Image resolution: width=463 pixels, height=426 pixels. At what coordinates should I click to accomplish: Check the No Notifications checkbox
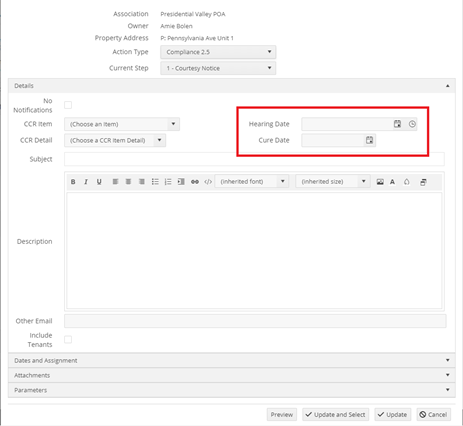68,105
